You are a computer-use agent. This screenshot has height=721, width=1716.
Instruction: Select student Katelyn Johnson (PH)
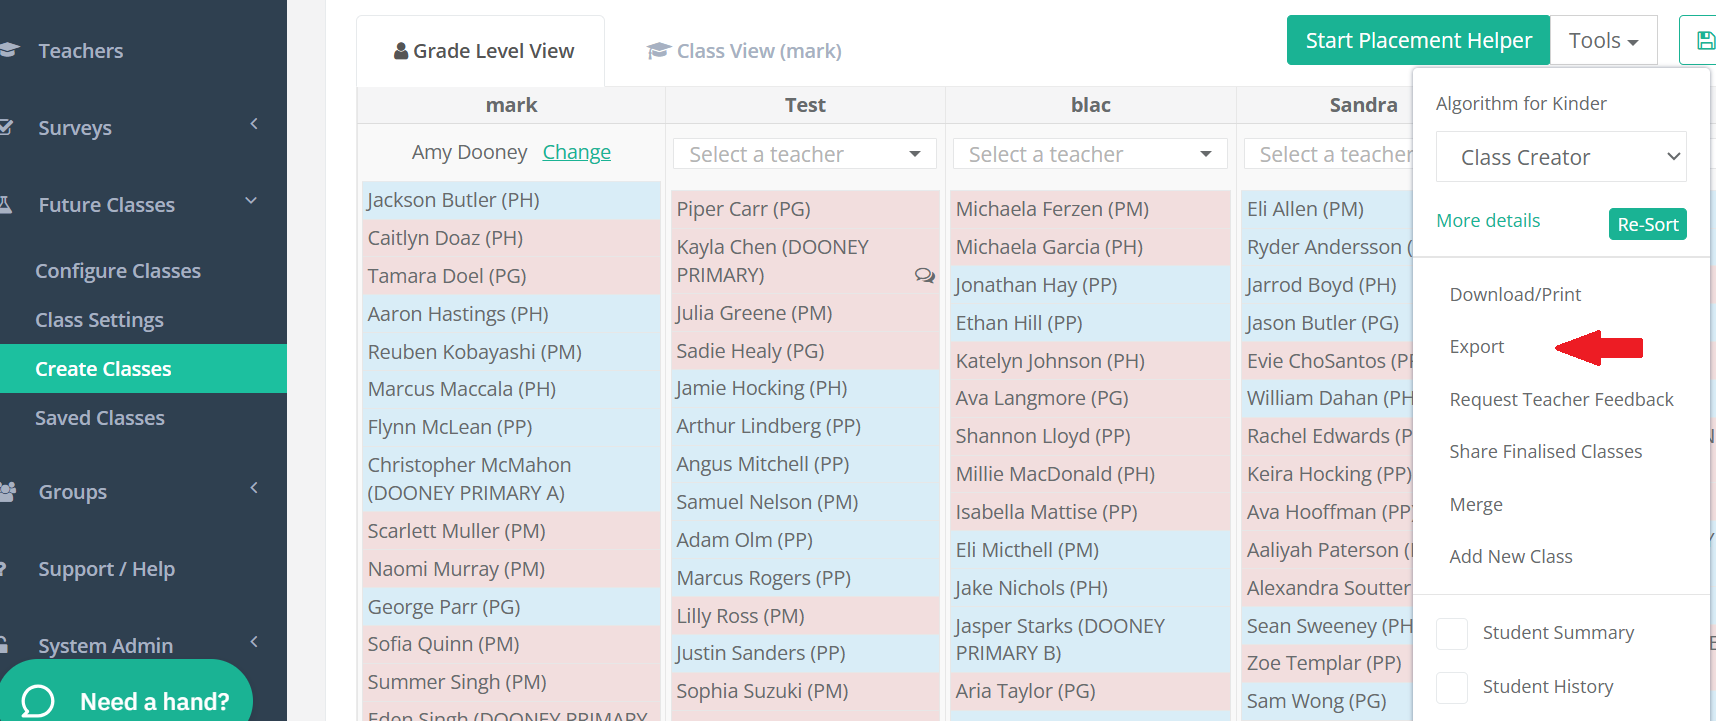(1089, 361)
